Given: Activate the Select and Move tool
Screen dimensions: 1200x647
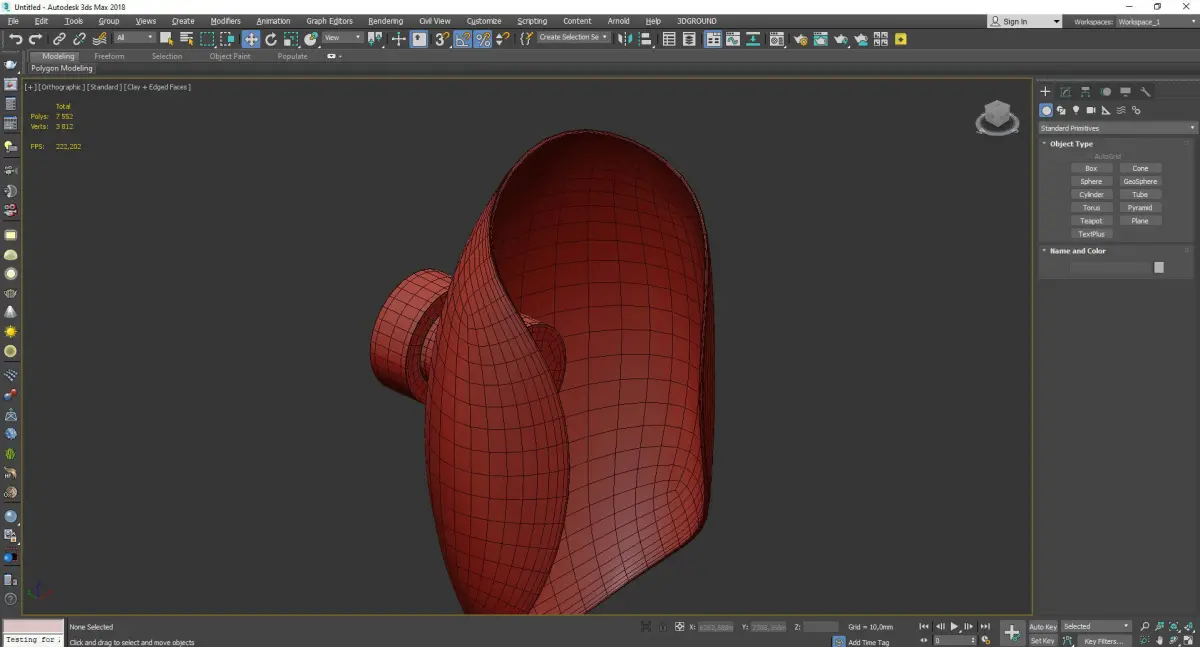Looking at the screenshot, I should (250, 39).
